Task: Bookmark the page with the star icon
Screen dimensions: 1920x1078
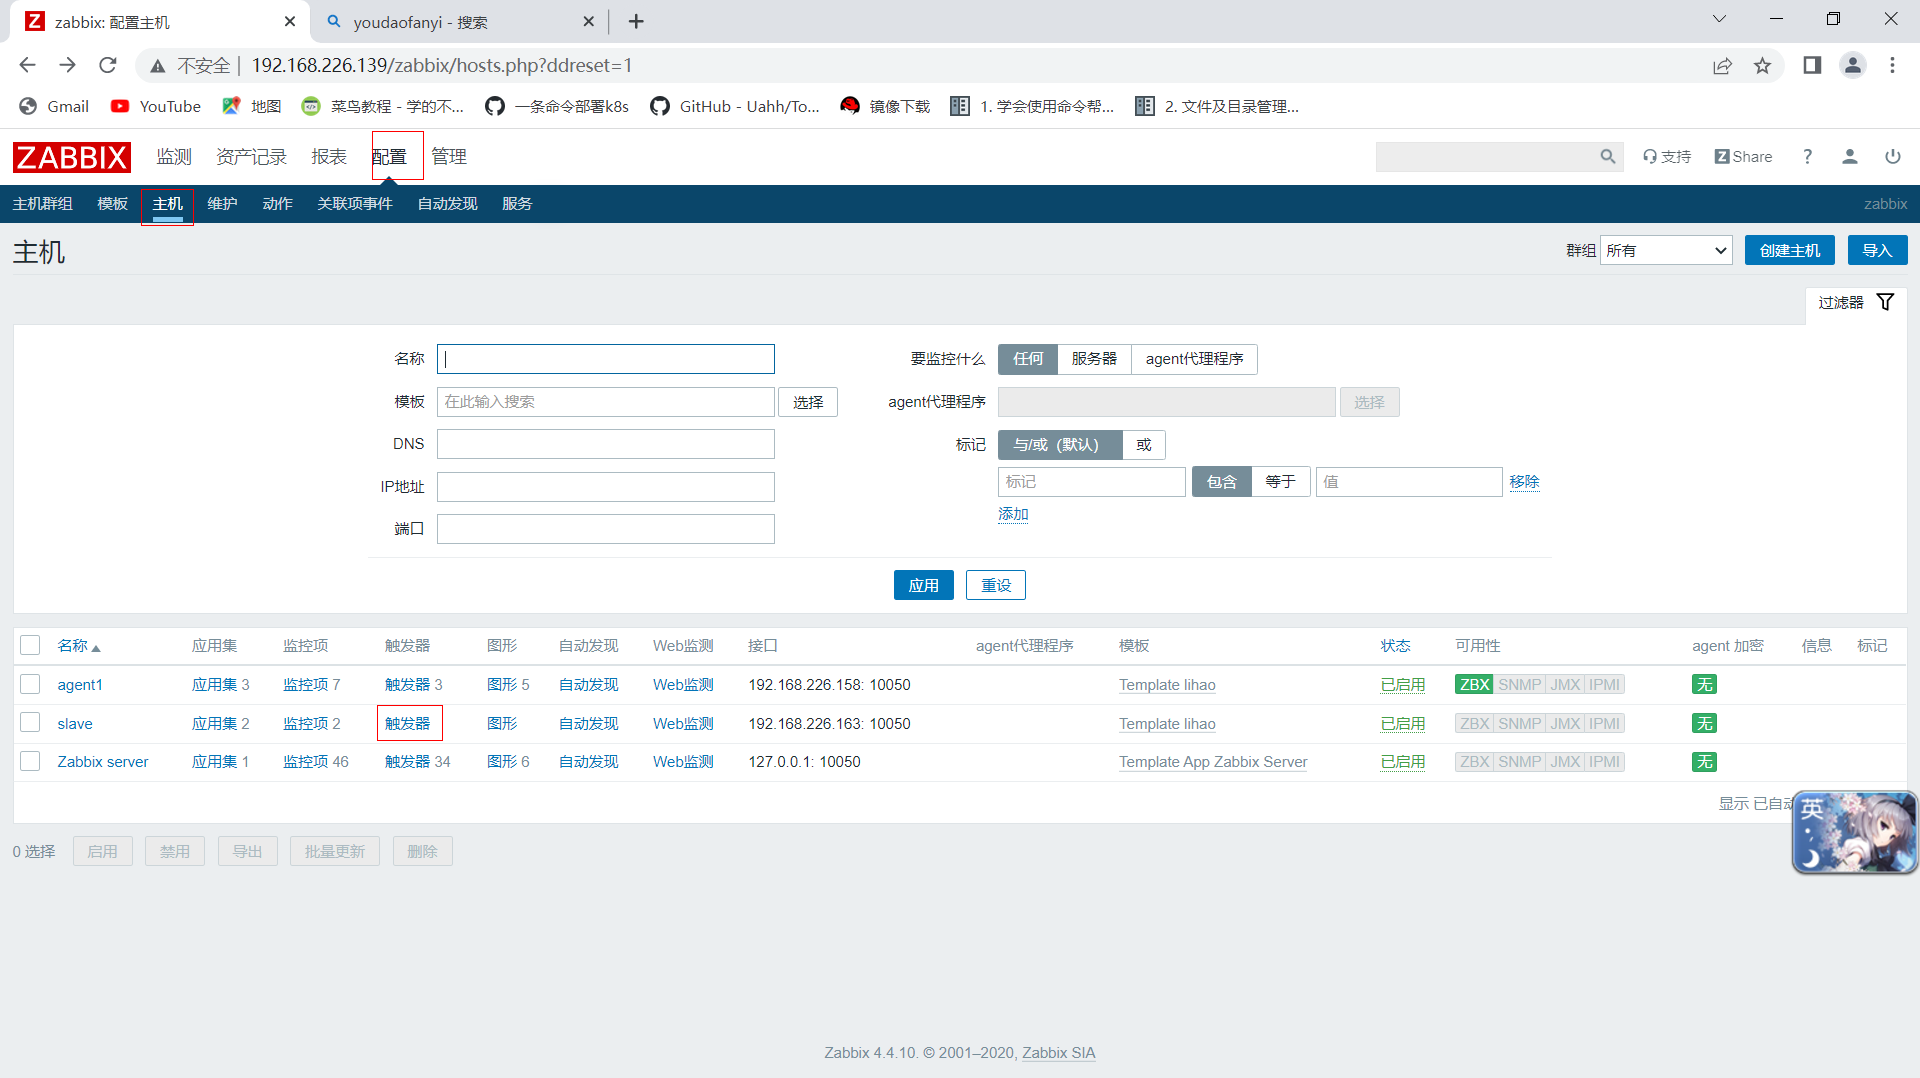Action: tap(1762, 65)
